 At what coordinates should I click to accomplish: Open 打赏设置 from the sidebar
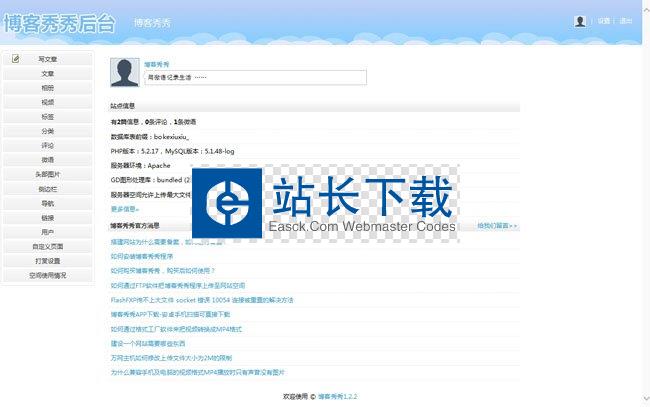point(48,261)
